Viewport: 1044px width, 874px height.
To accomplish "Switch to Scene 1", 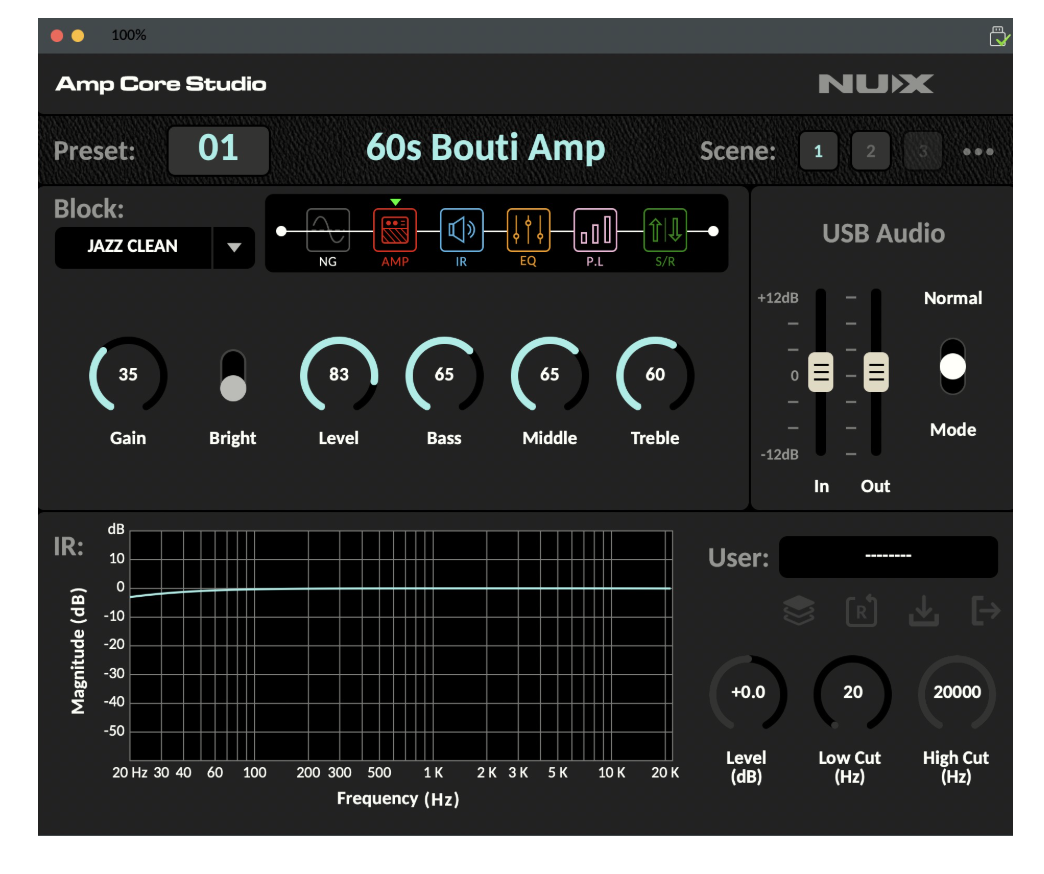I will click(x=819, y=152).
